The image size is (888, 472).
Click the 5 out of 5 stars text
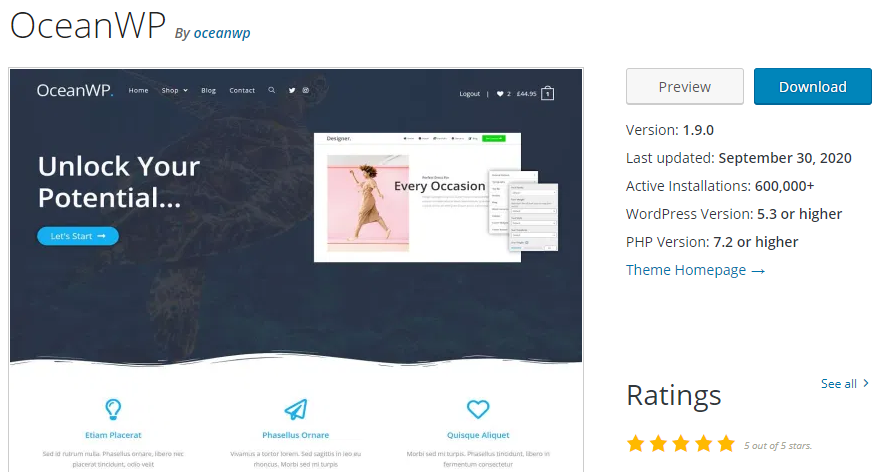click(778, 446)
